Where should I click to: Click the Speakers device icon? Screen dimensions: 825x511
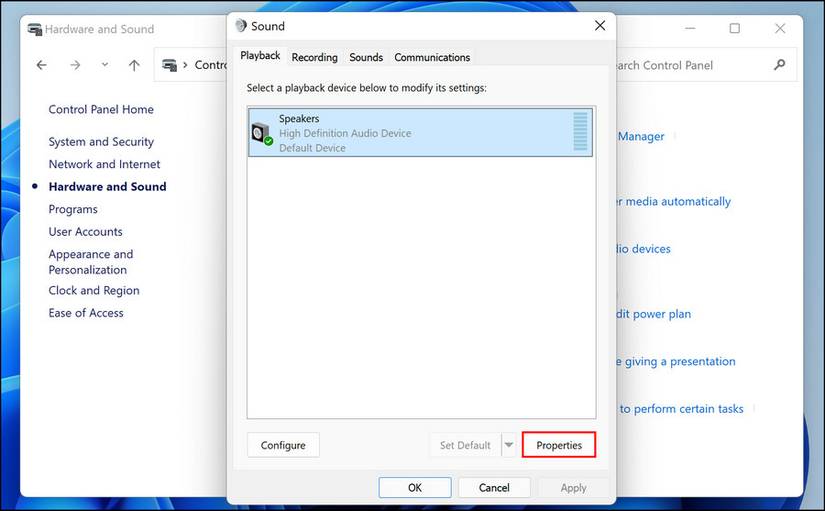tap(261, 134)
